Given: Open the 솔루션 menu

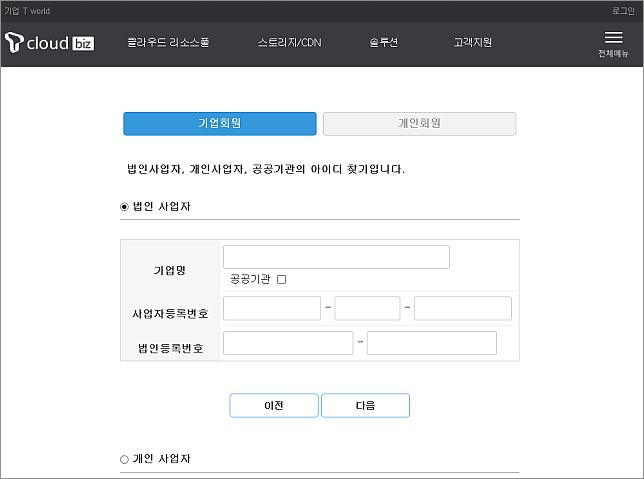Looking at the screenshot, I should [x=384, y=42].
